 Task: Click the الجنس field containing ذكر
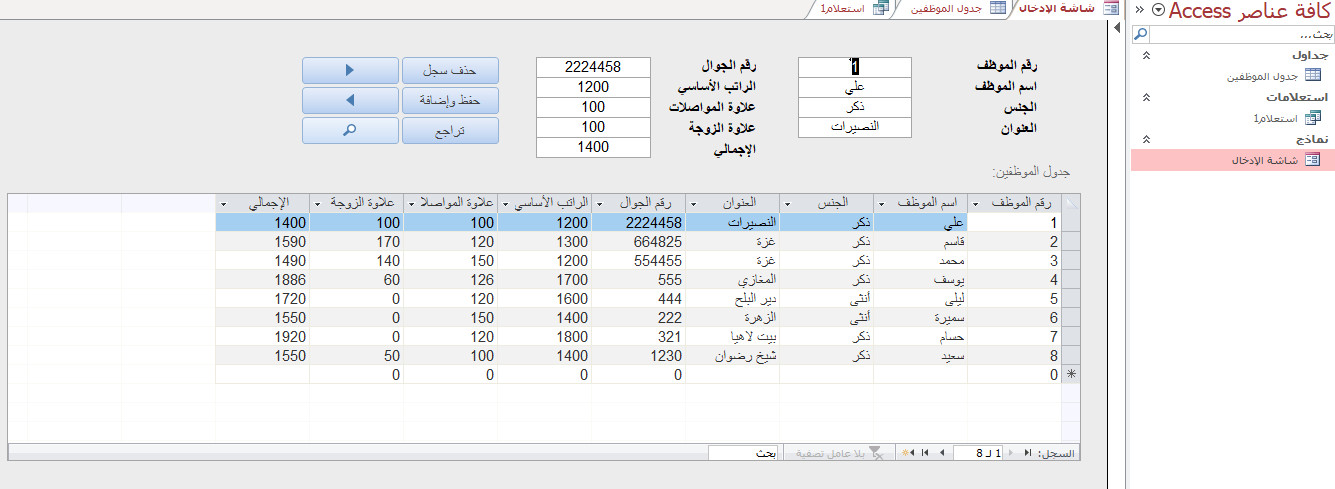click(855, 107)
